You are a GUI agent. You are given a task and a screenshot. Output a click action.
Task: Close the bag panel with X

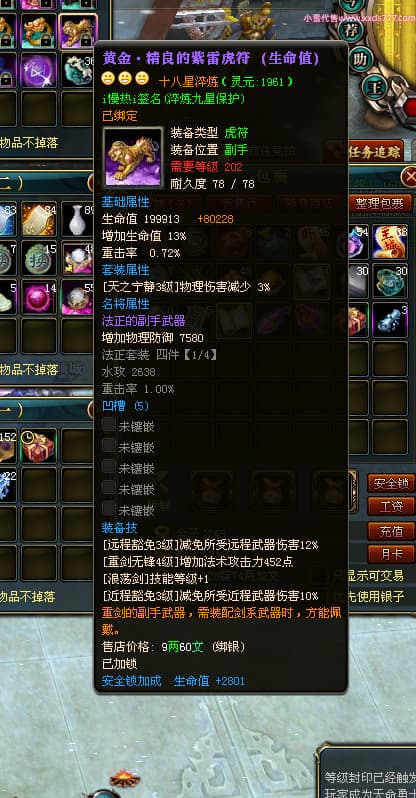point(408,177)
